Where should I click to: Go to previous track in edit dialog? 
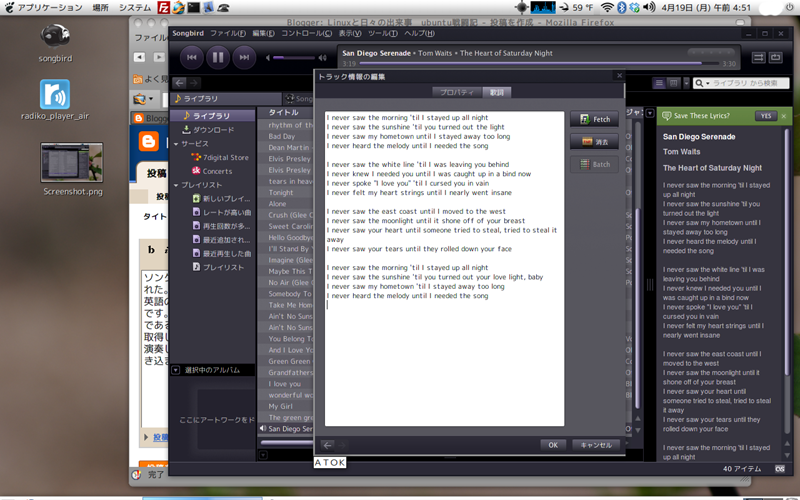(x=328, y=445)
